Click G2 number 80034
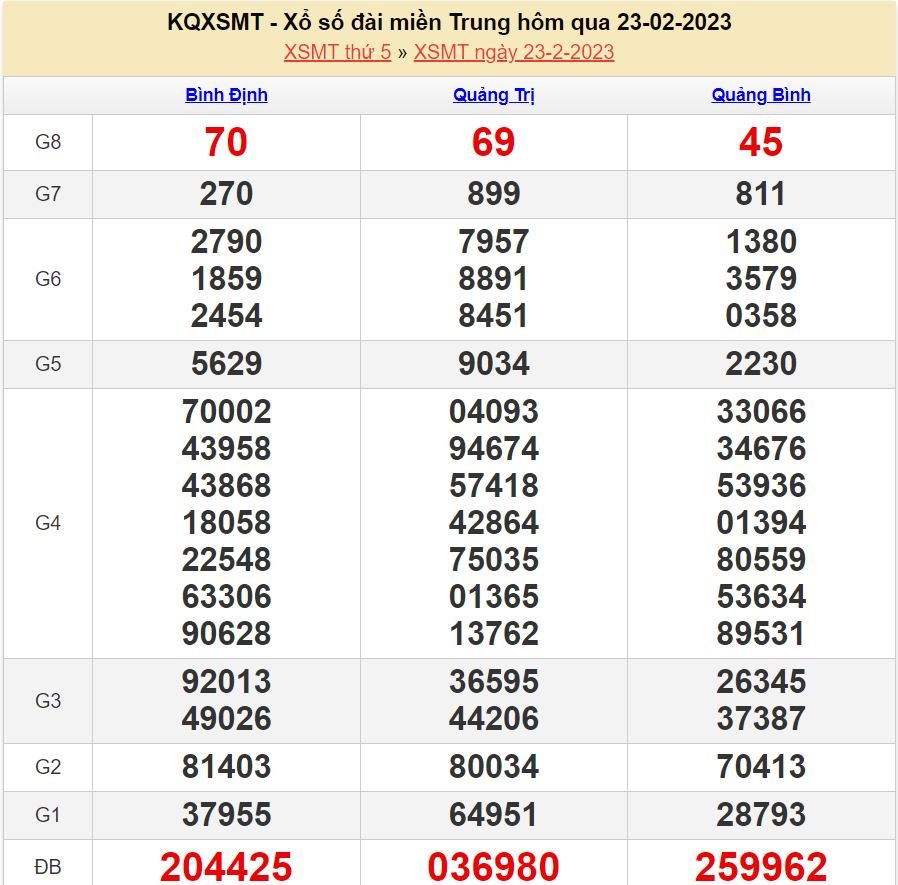 [x=494, y=767]
